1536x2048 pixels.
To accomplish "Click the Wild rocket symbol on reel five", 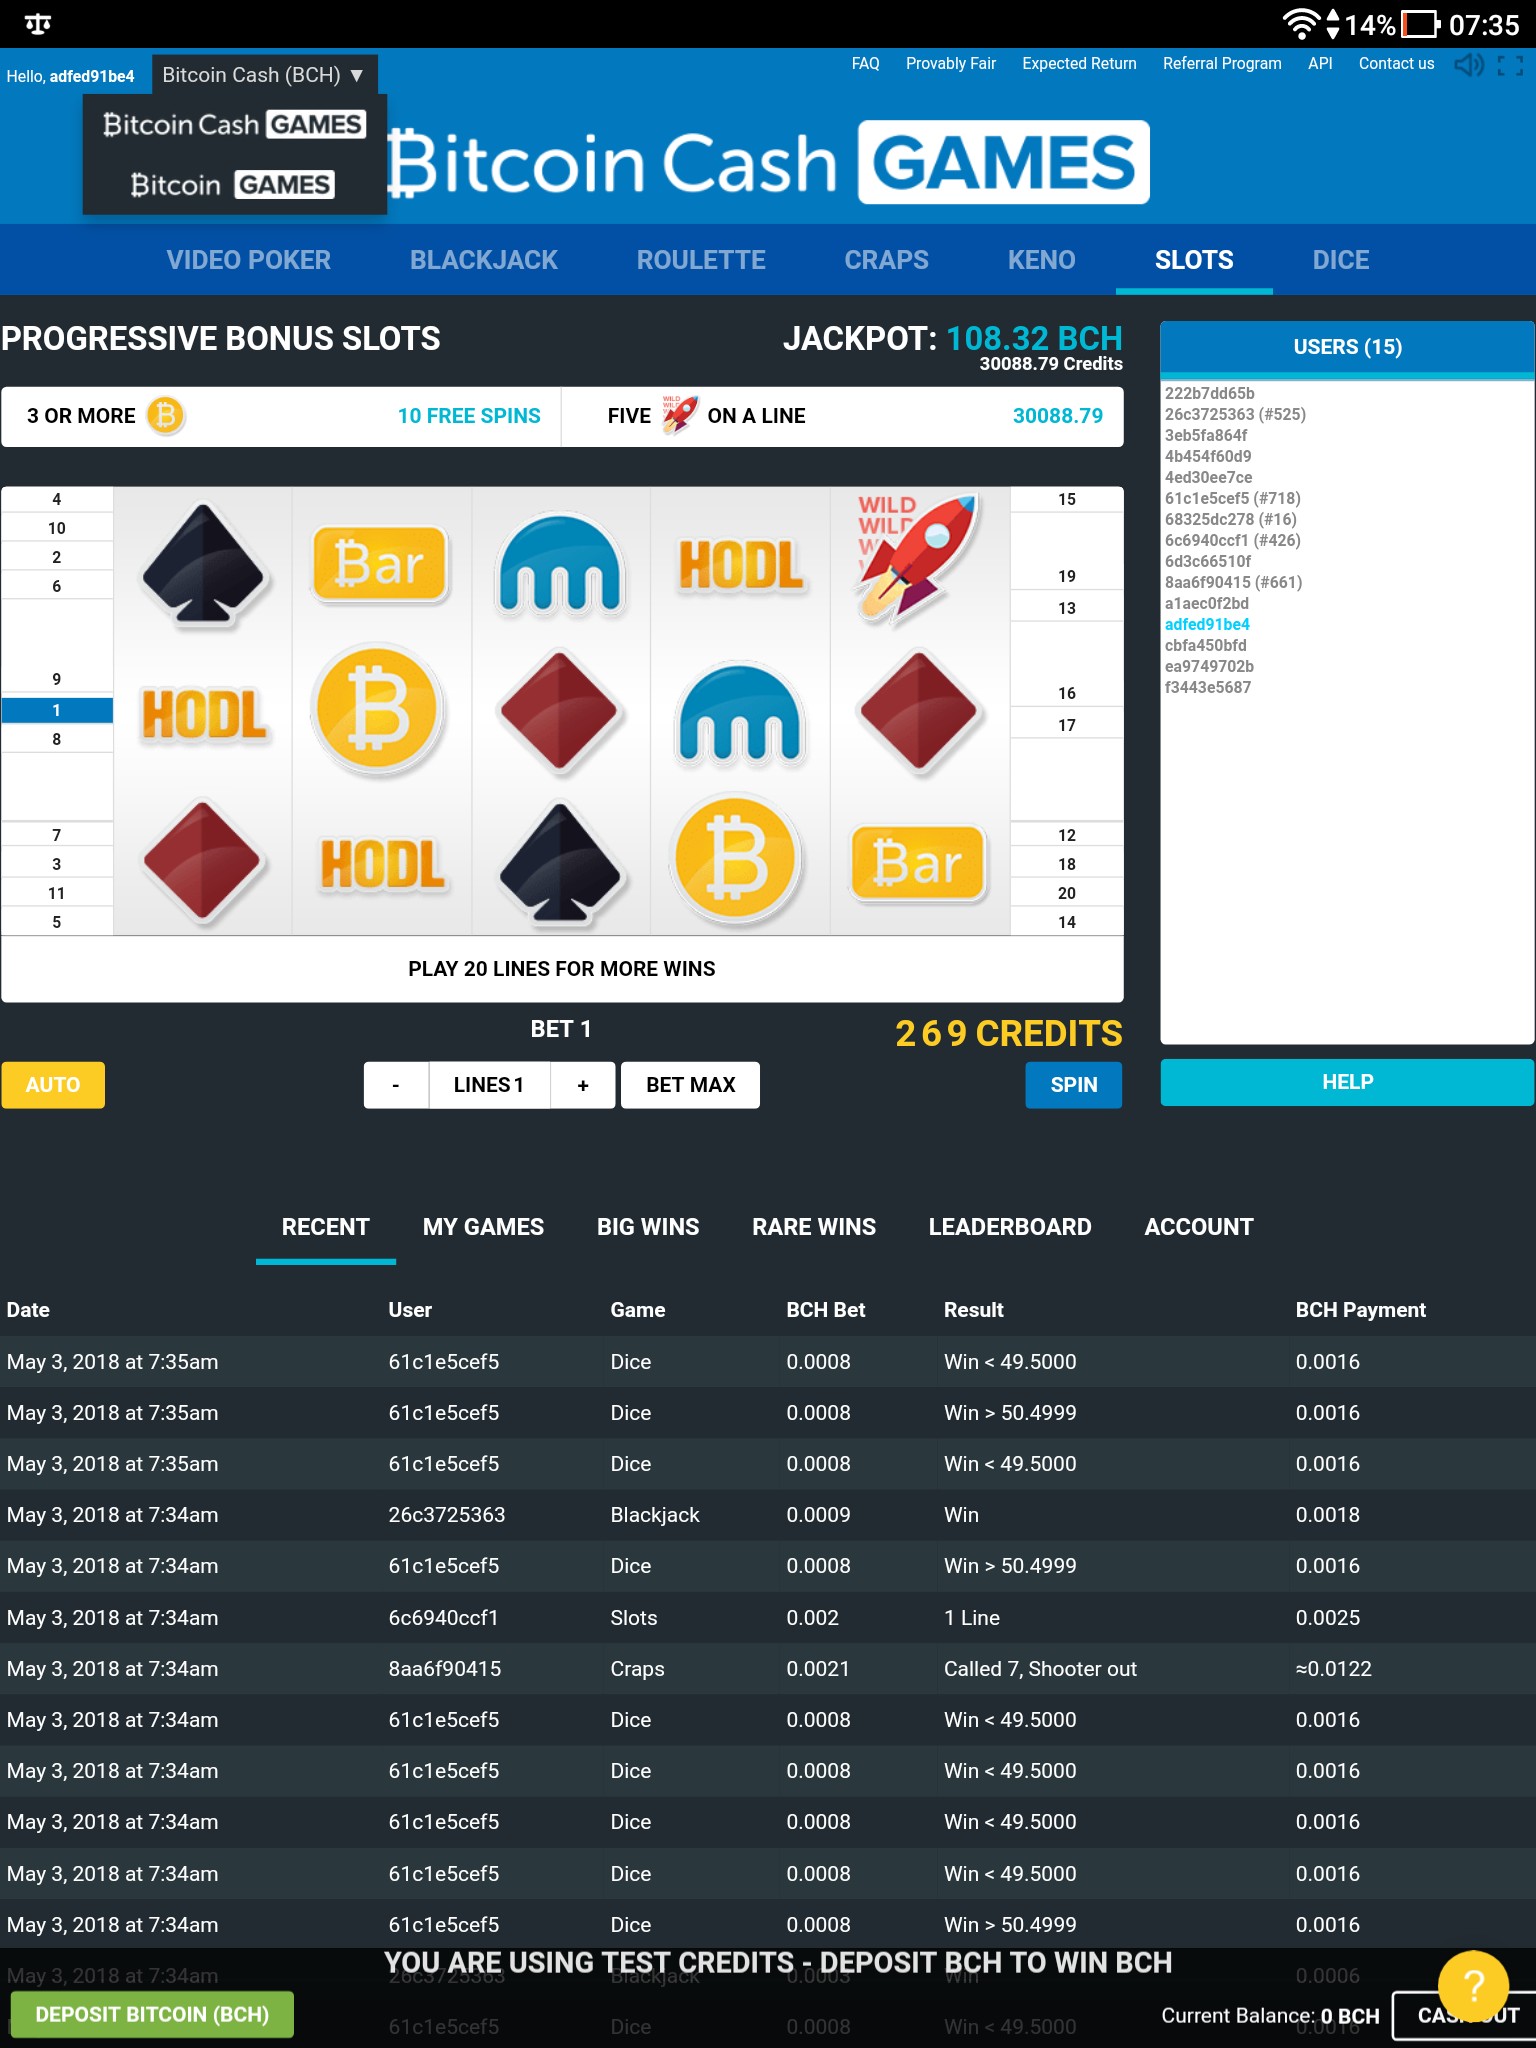I will (919, 559).
